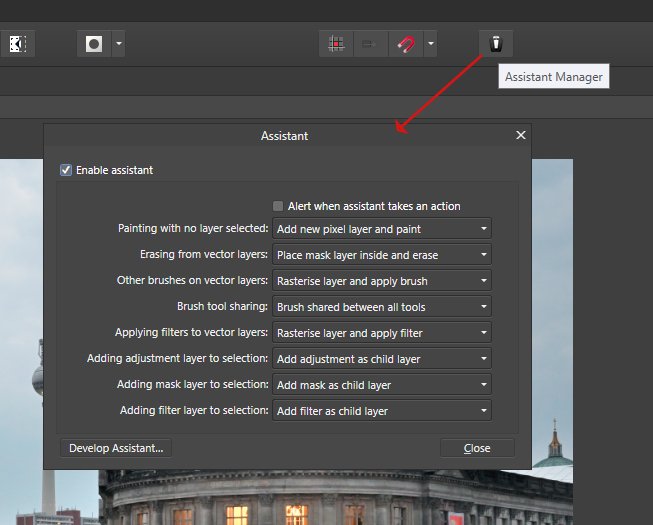653x525 pixels.
Task: Click the Close button in Assistant dialog
Action: coord(477,448)
